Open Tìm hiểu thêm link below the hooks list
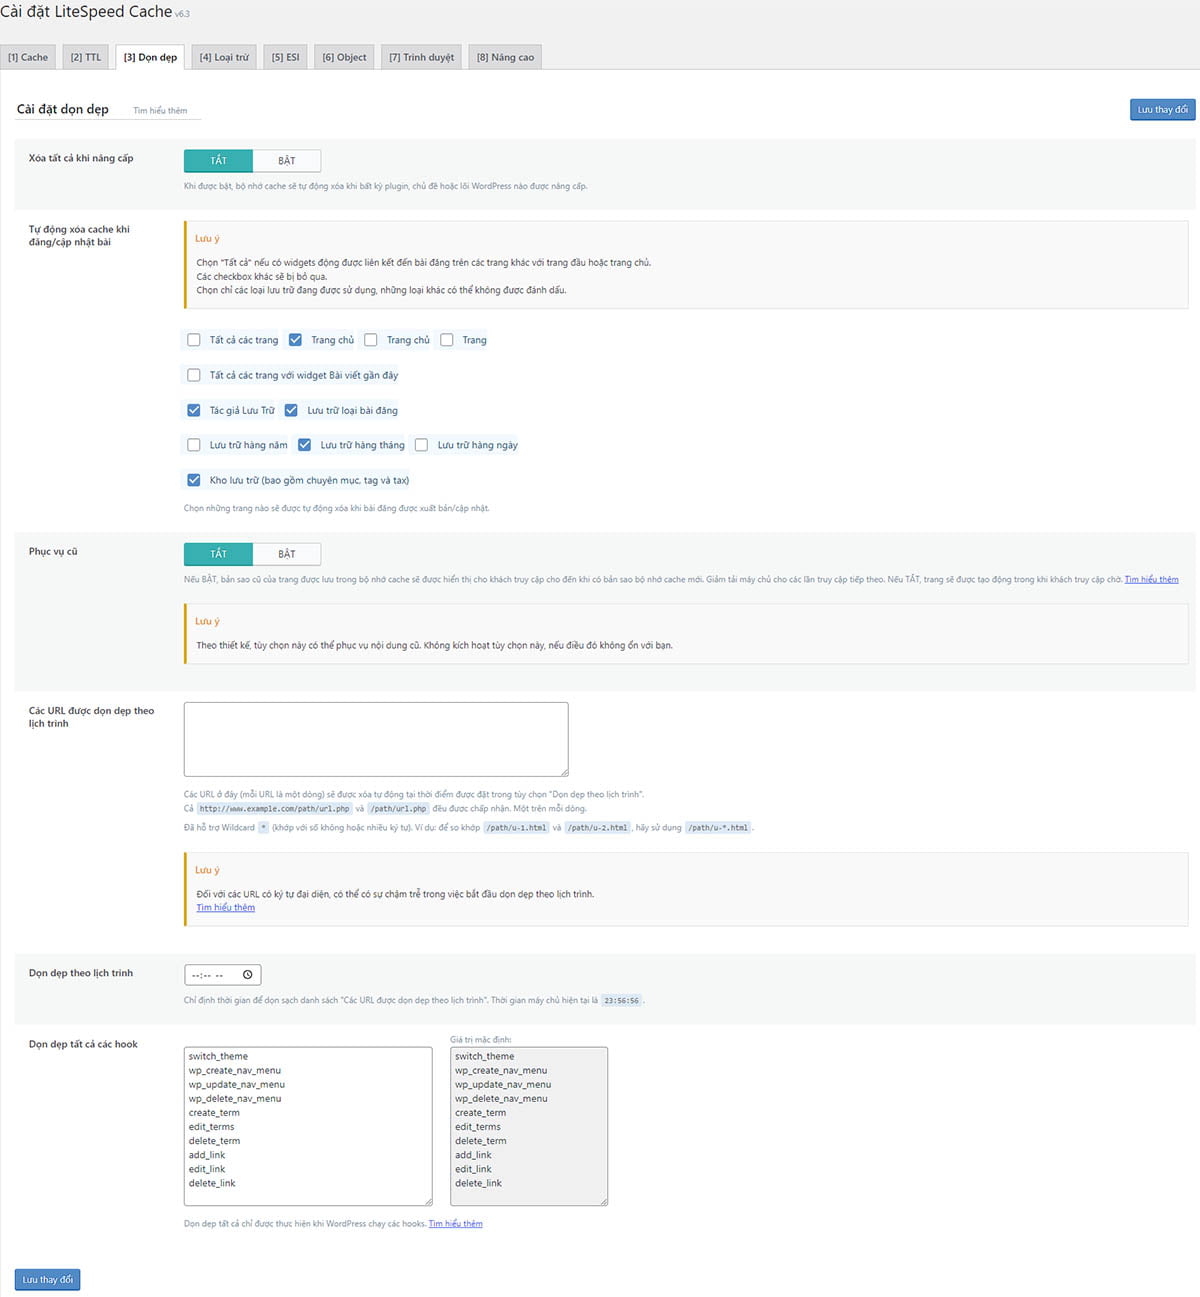This screenshot has width=1200, height=1297. (x=456, y=1224)
